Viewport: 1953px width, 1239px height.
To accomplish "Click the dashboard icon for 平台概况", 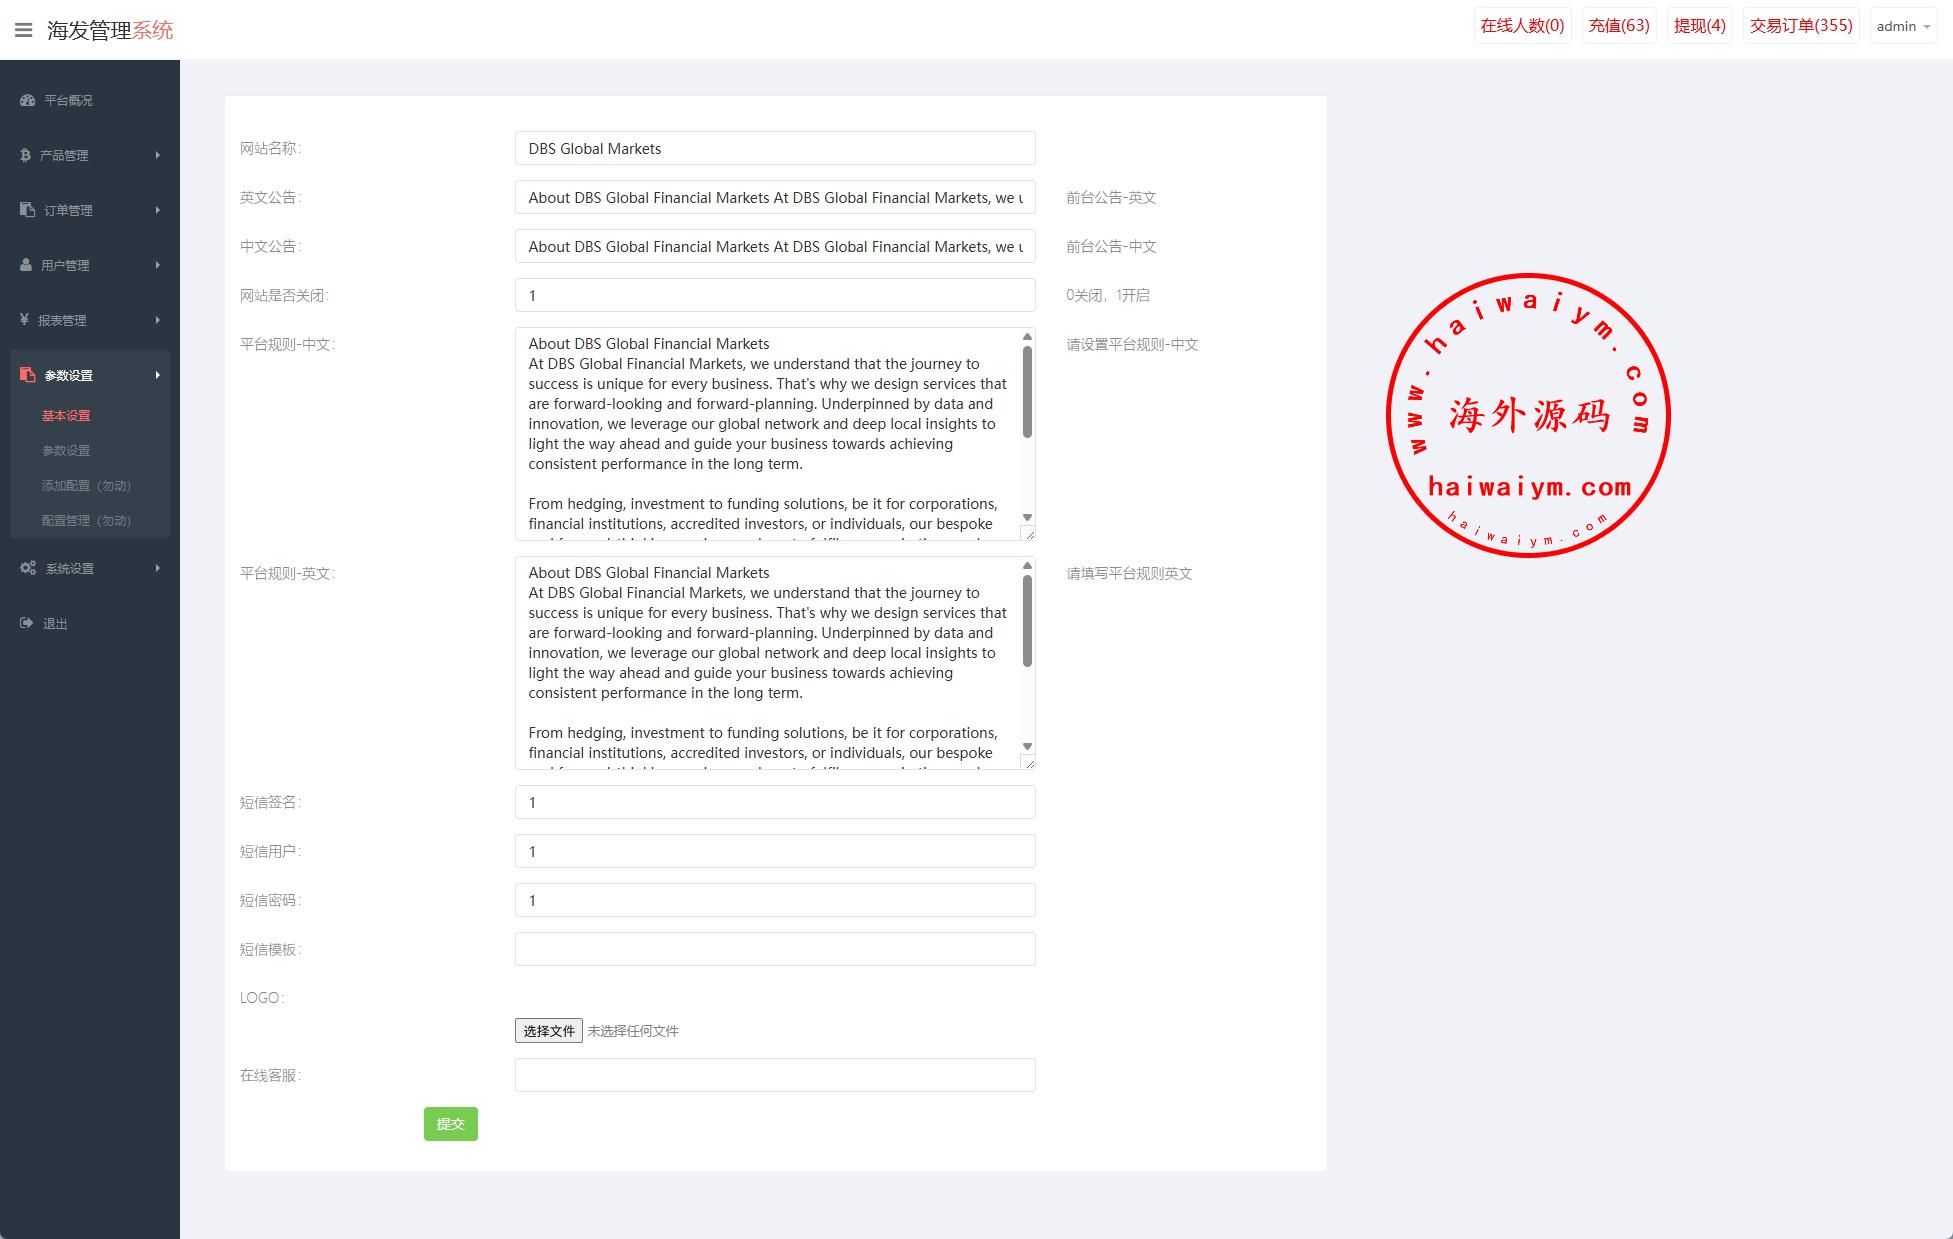I will (x=27, y=100).
